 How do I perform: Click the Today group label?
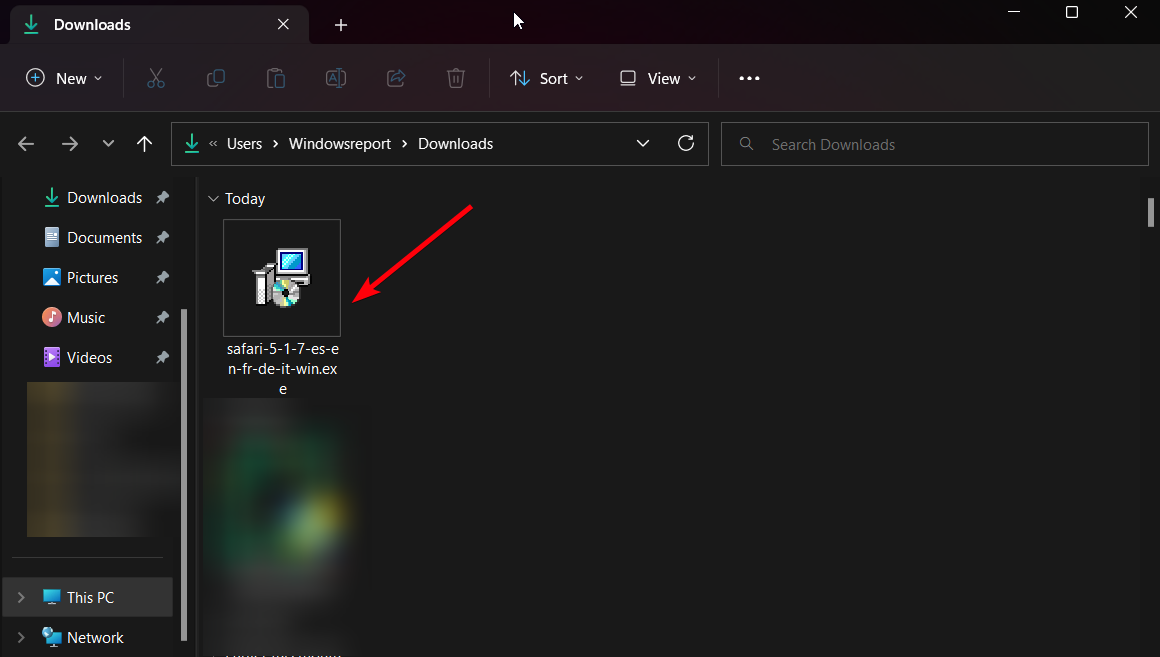click(x=245, y=198)
